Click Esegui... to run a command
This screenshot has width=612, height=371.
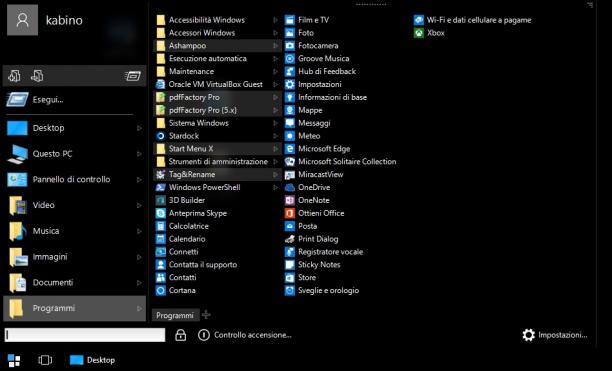point(74,100)
